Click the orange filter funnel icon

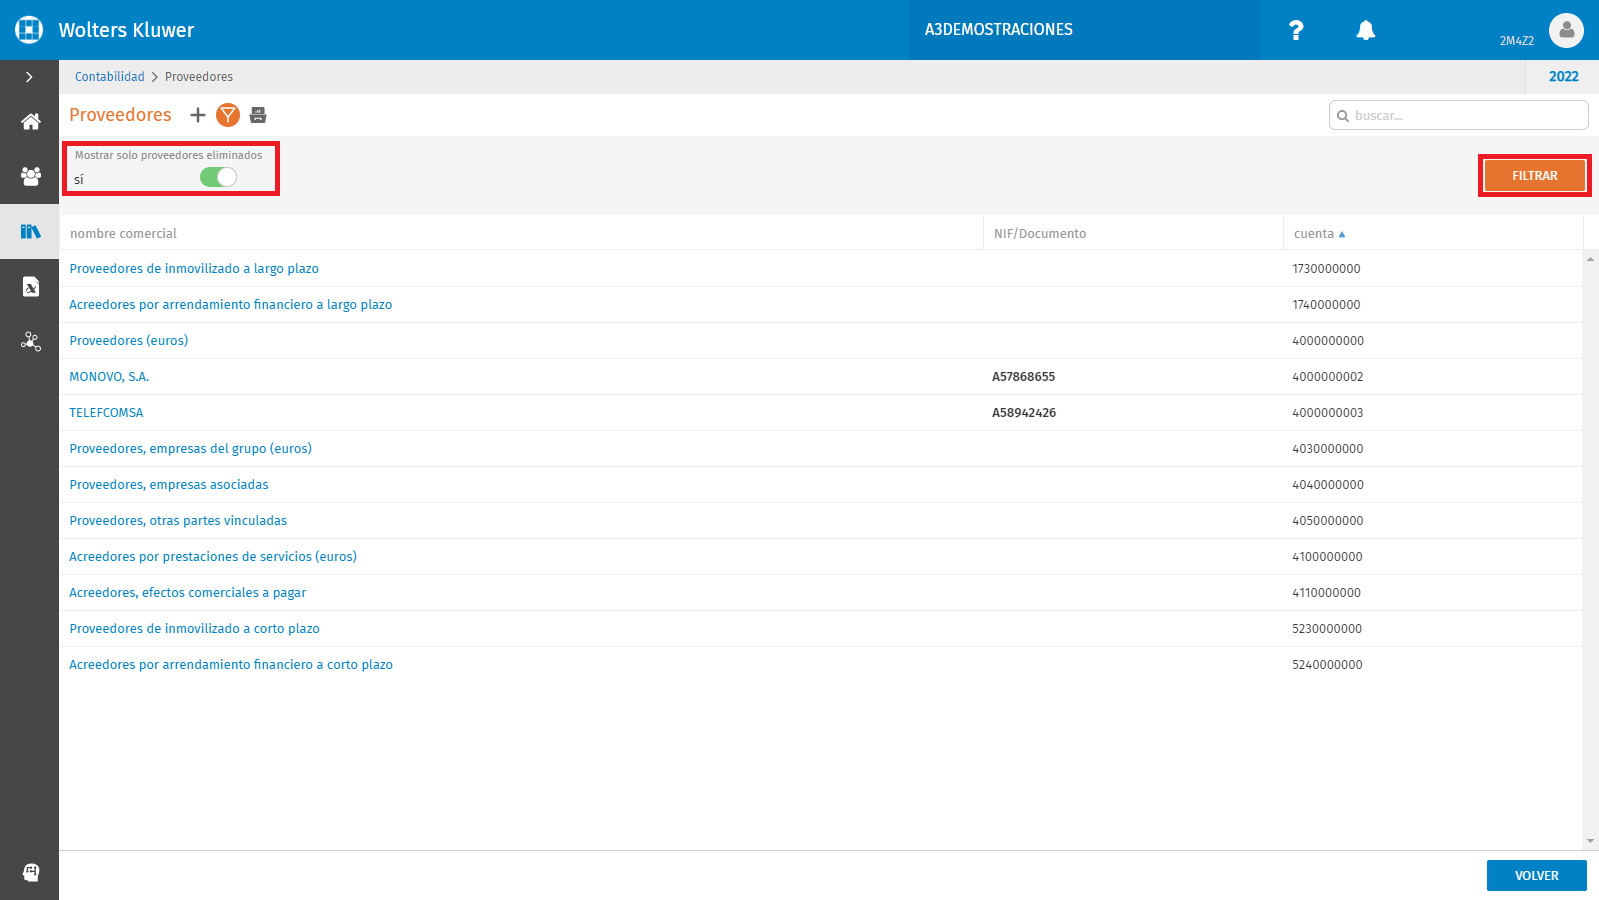[x=228, y=115]
